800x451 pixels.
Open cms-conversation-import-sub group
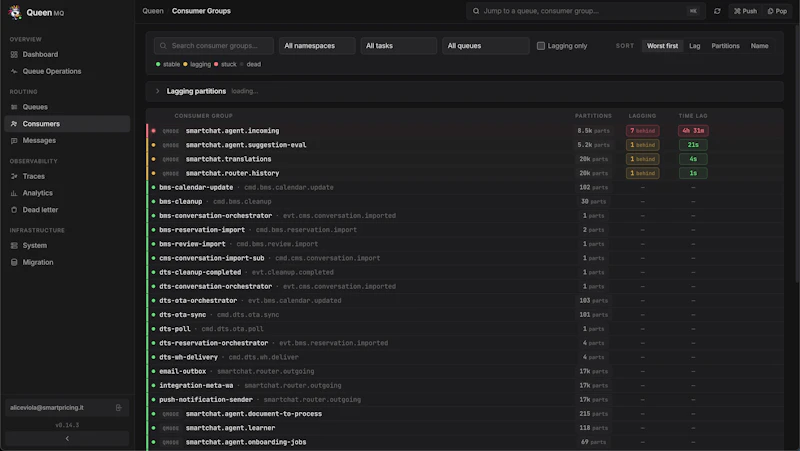pos(211,258)
